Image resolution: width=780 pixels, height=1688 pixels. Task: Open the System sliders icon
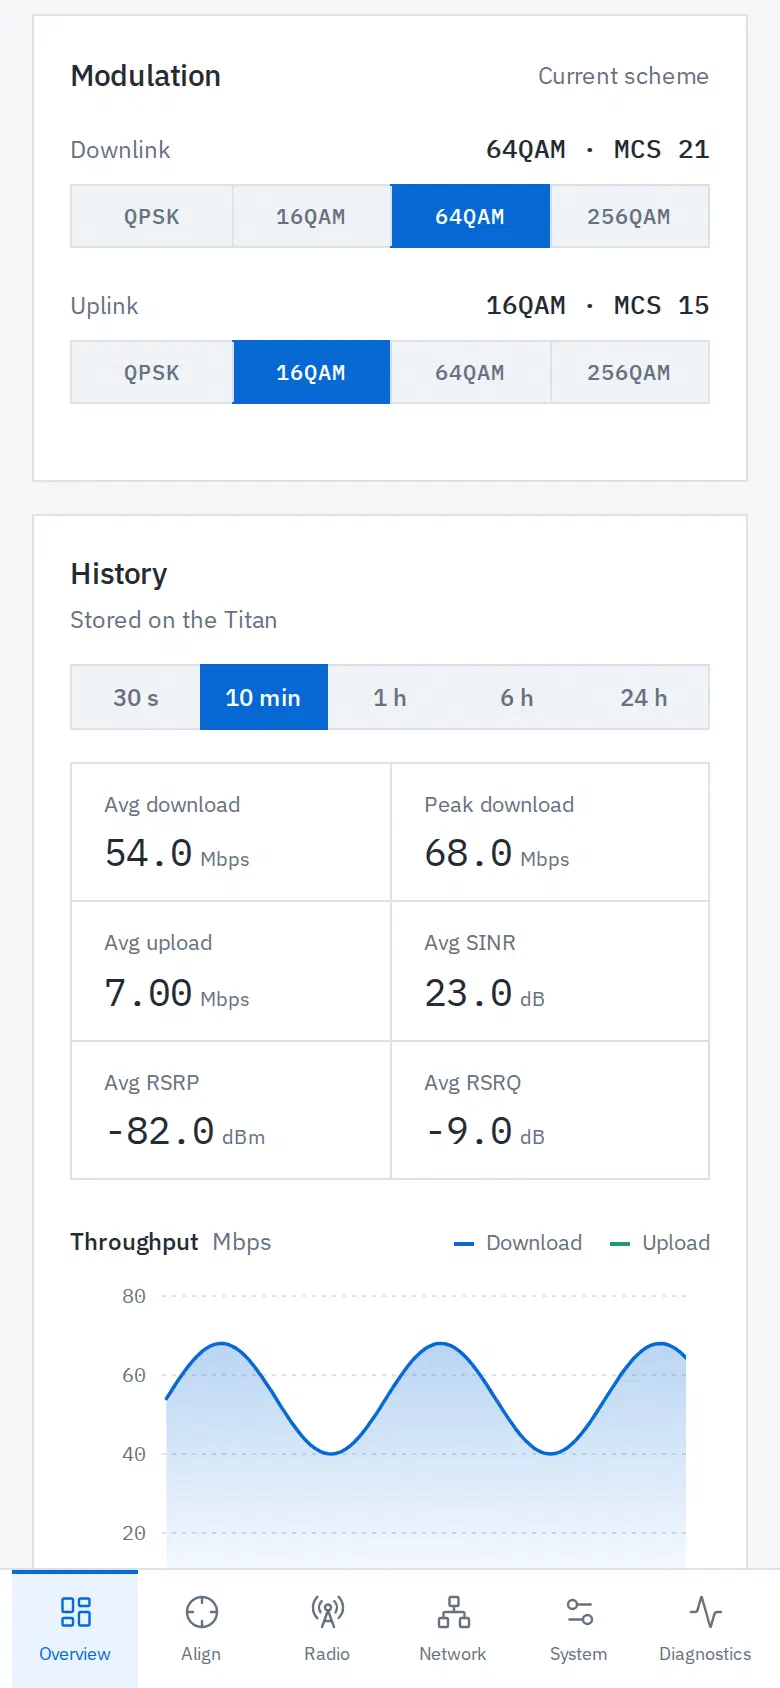coord(579,1612)
